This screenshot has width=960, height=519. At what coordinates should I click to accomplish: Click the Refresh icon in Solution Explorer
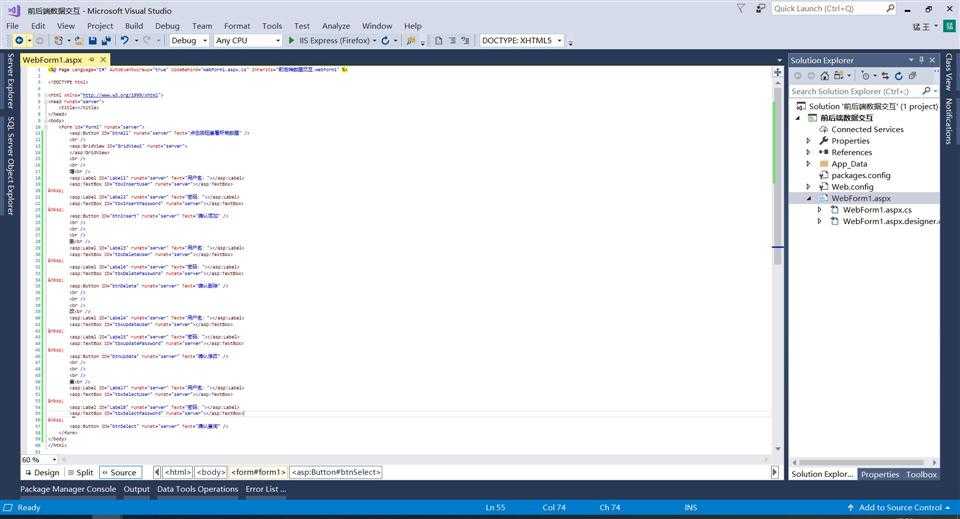point(899,76)
